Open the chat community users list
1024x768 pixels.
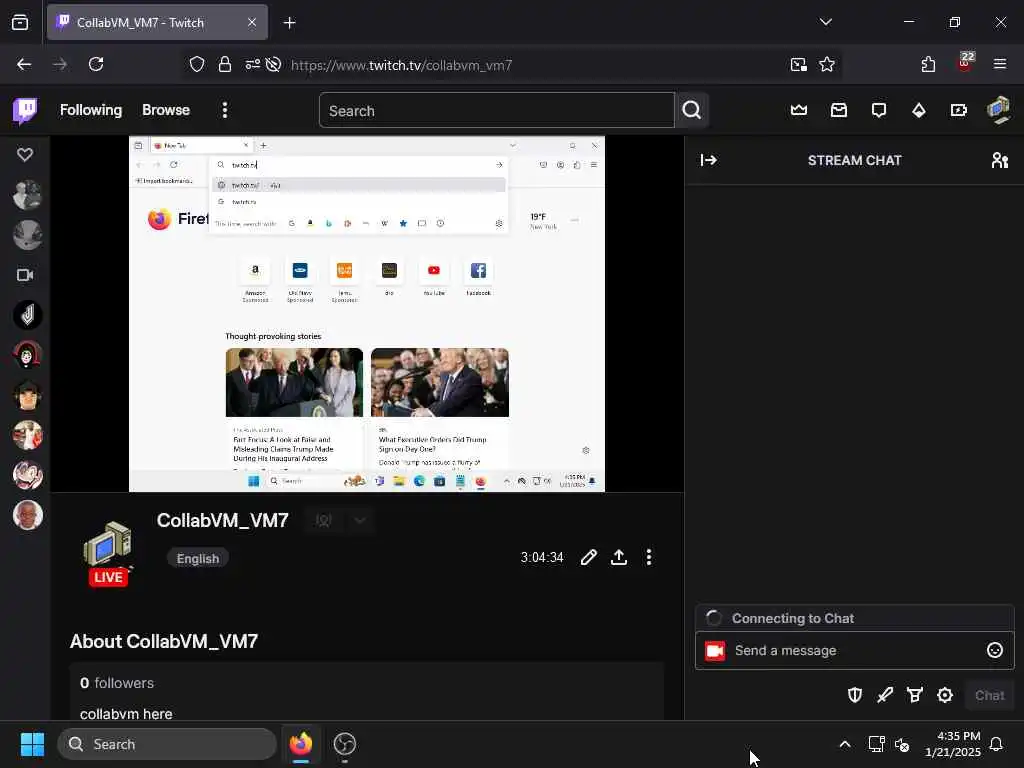[1000, 160]
